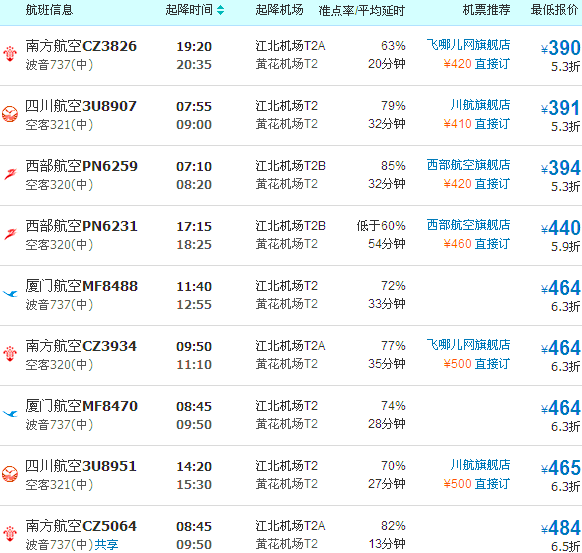Click the China Southern logo for CZ5064
The width and height of the screenshot is (582, 553).
point(10,534)
